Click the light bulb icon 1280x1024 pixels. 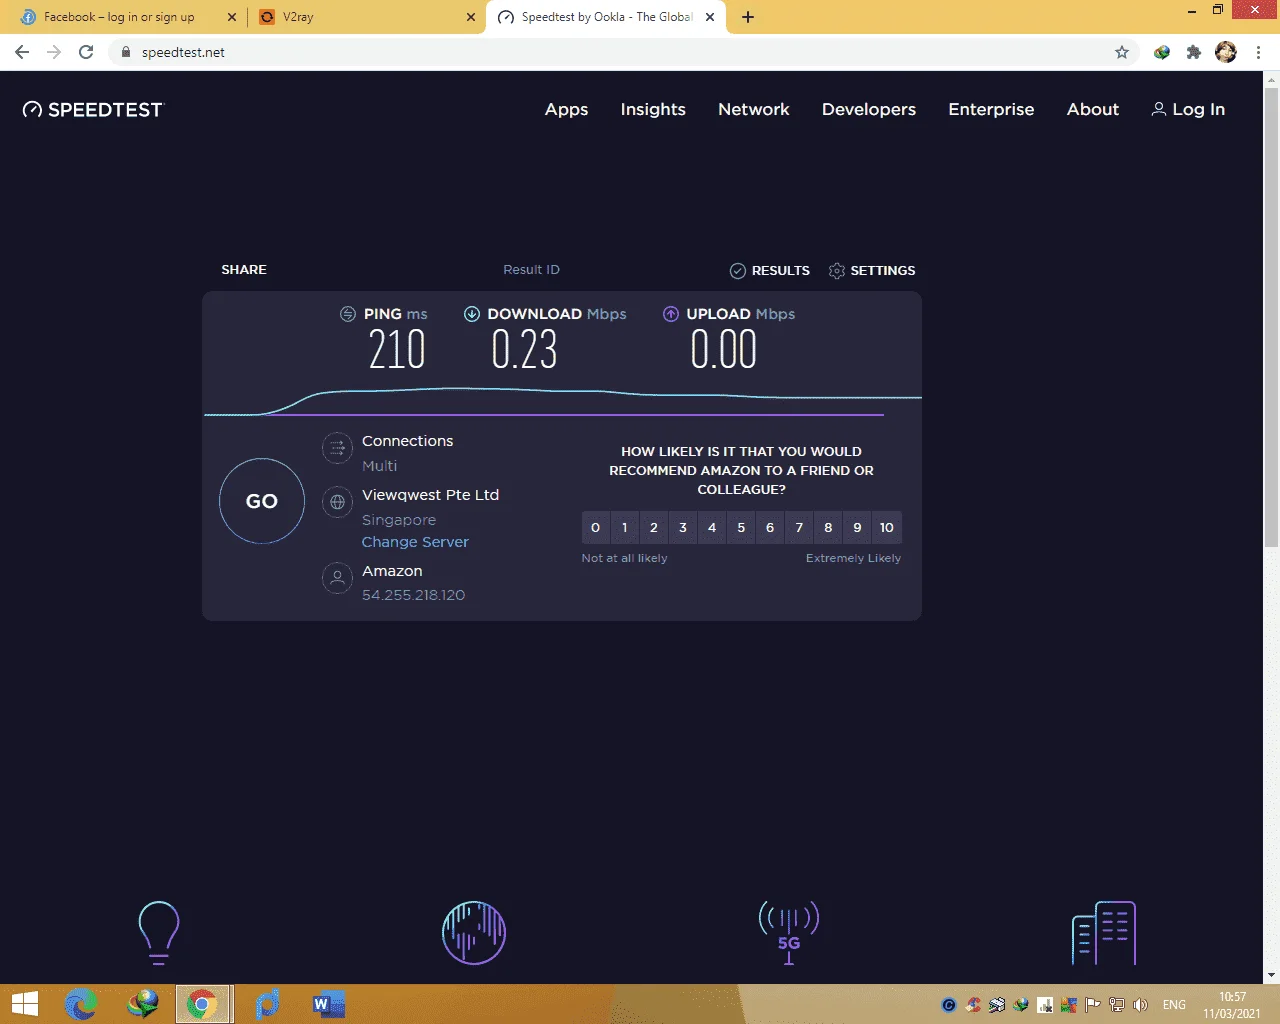pos(159,932)
